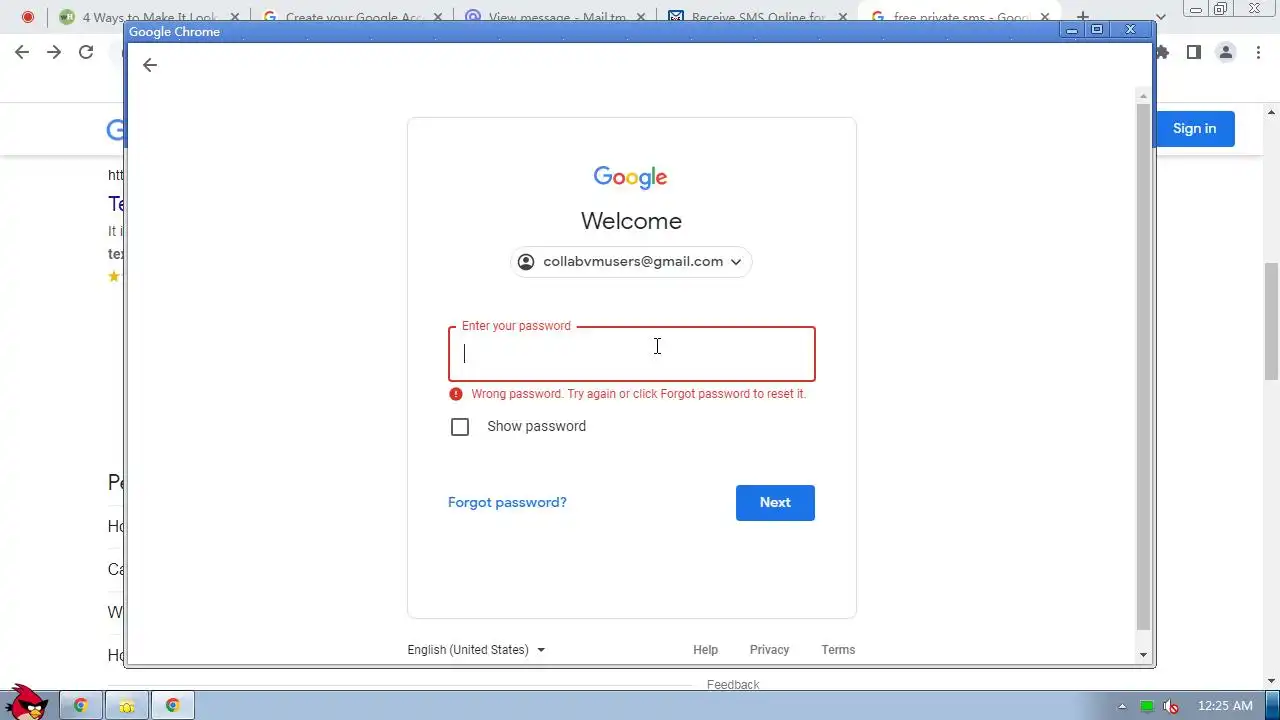Screen dimensions: 1280x720
Task: Enable the Show password checkbox
Action: pos(460,427)
